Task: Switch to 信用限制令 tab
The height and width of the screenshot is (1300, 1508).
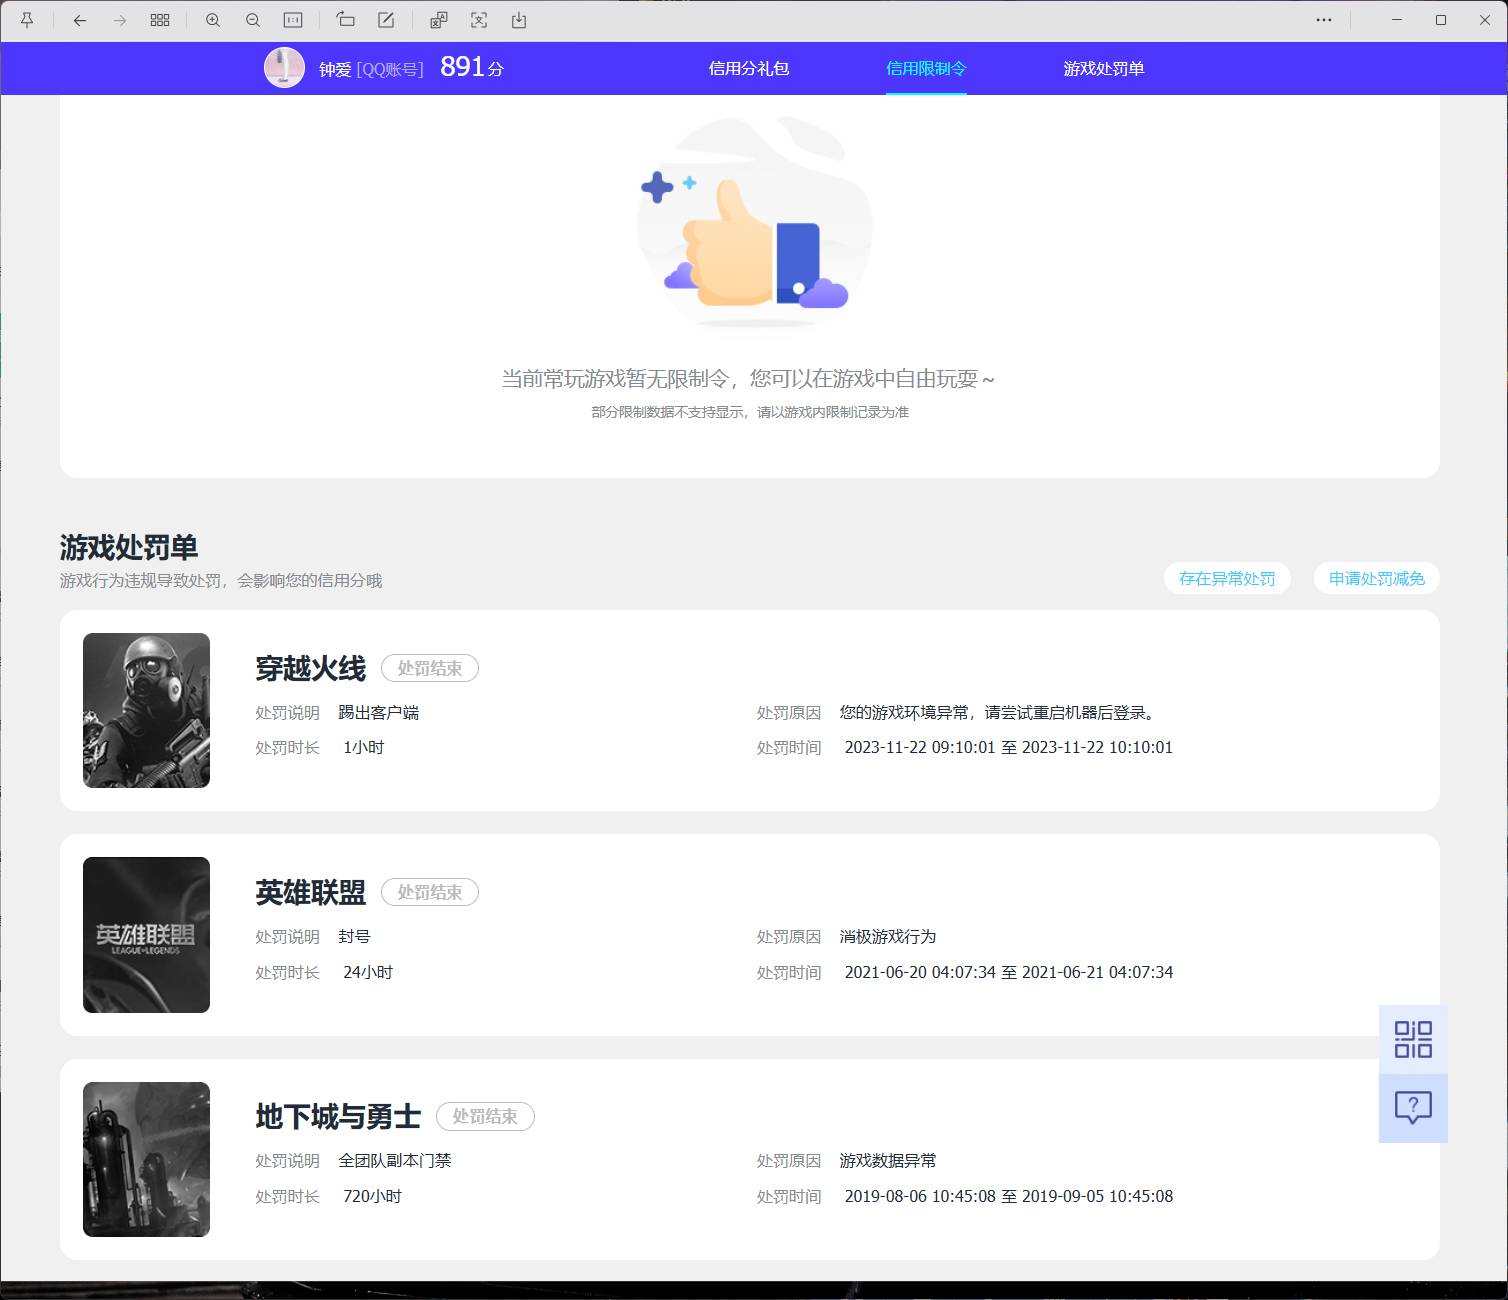Action: coord(926,68)
